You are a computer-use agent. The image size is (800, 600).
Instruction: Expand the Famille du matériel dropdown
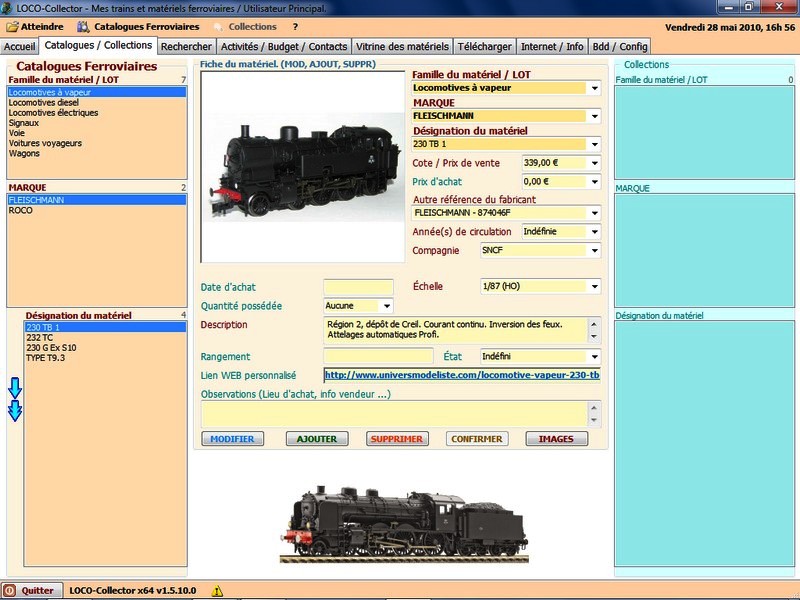click(594, 88)
